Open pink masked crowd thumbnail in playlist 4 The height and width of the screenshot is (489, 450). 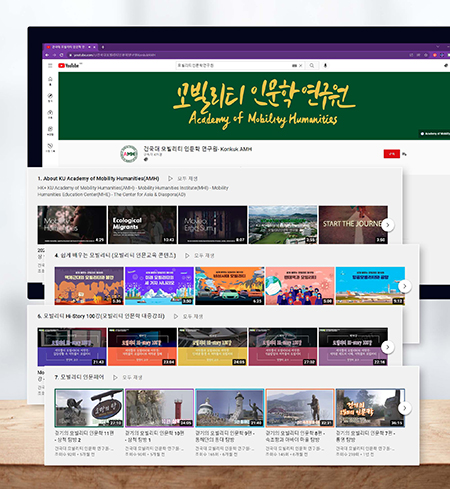(300, 286)
